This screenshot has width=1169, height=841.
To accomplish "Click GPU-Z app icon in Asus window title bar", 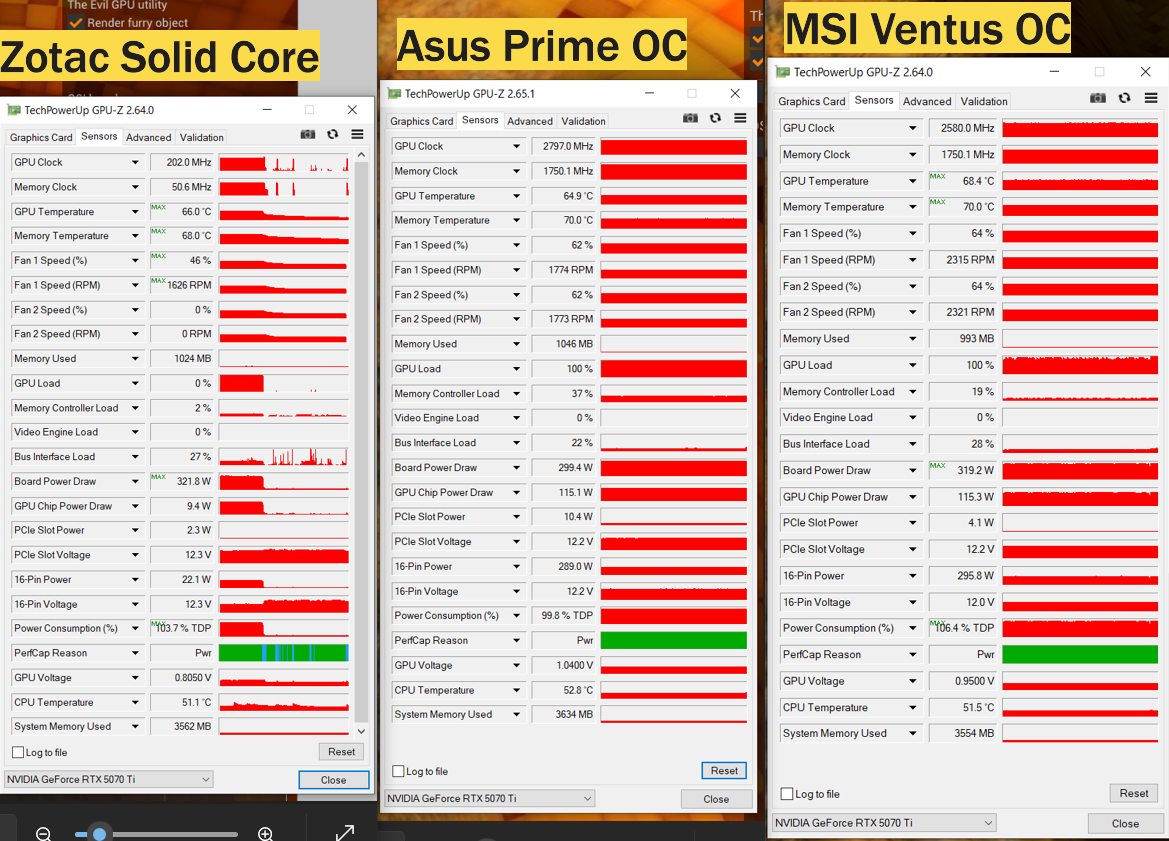I will click(x=394, y=93).
